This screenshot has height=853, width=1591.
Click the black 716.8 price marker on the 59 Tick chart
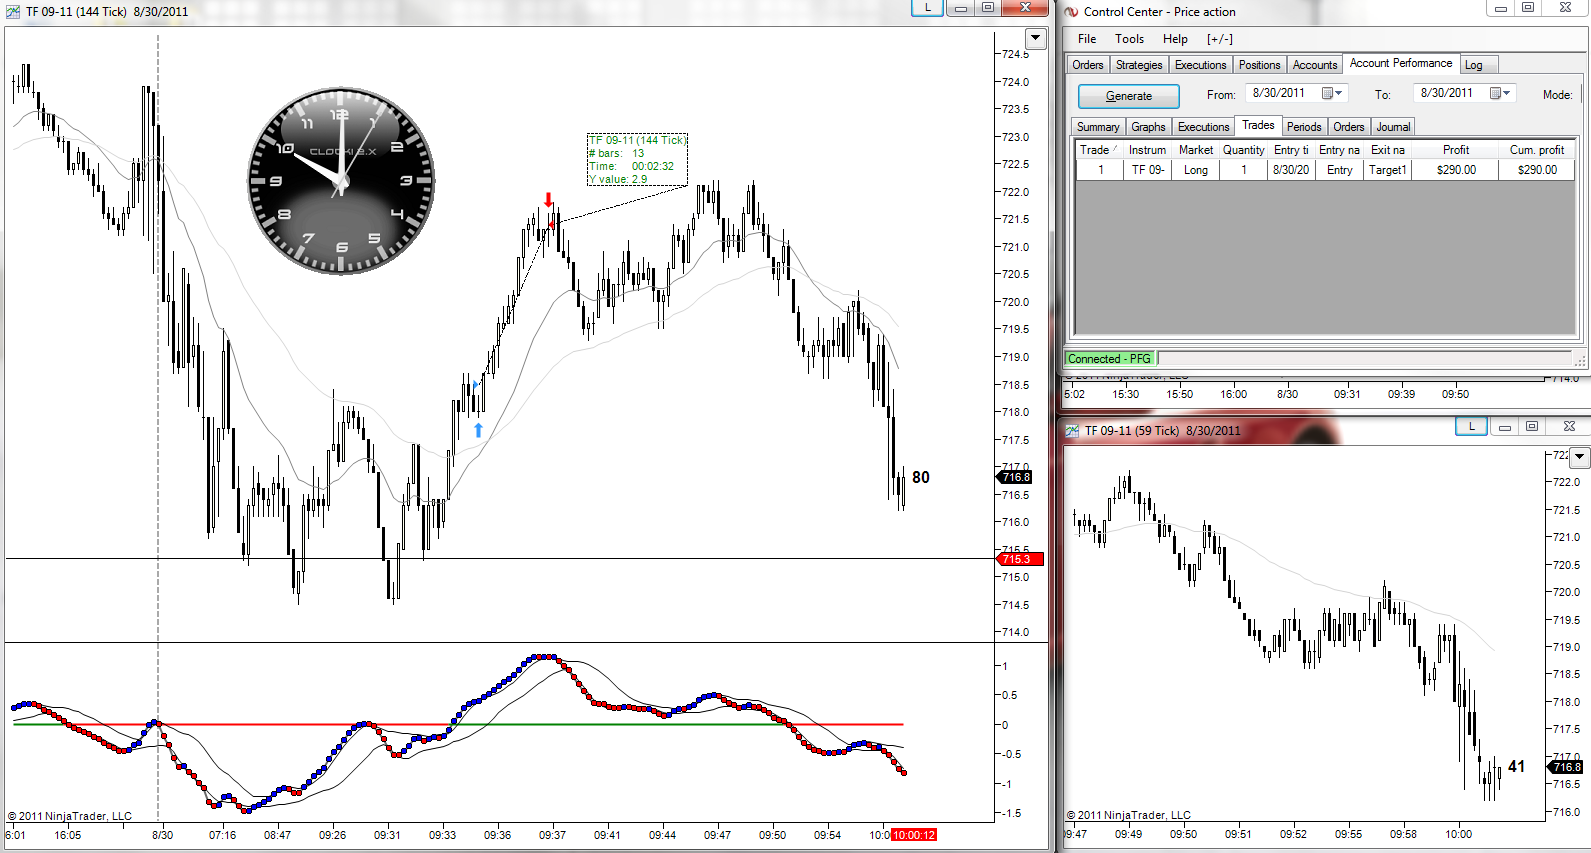(x=1566, y=767)
